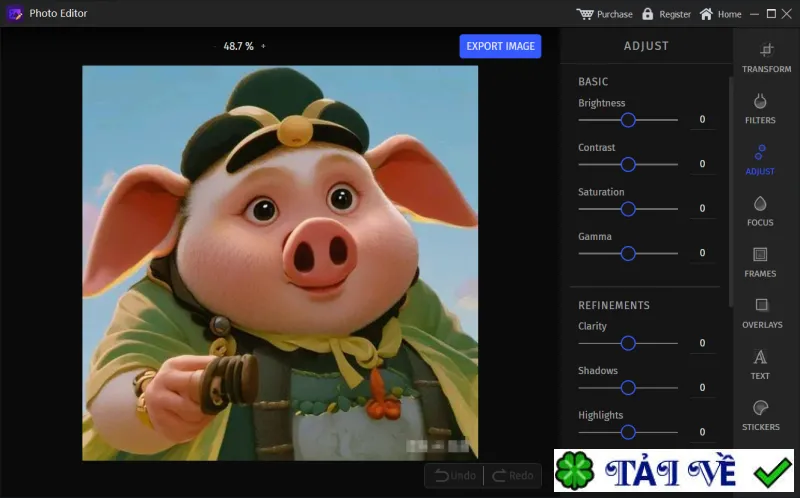Click the Saturation slider handle
This screenshot has height=498, width=800.
coord(628,209)
